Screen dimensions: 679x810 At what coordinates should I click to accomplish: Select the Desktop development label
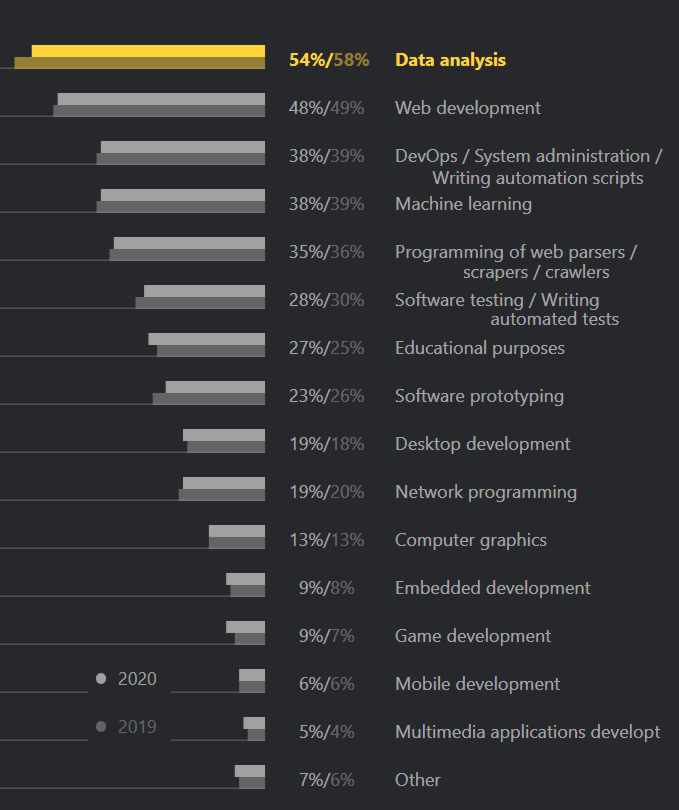[483, 444]
